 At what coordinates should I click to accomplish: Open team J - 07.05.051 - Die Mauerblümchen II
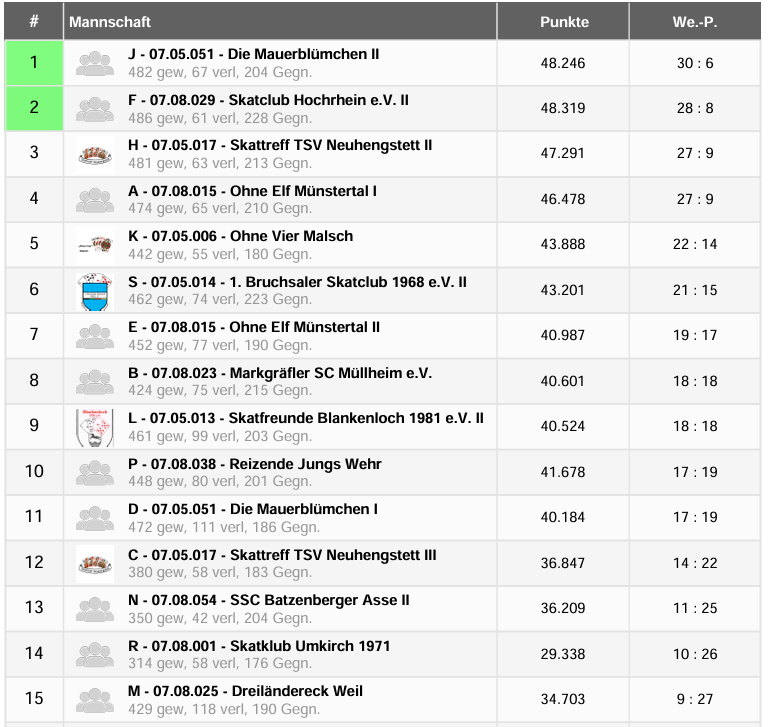click(254, 54)
